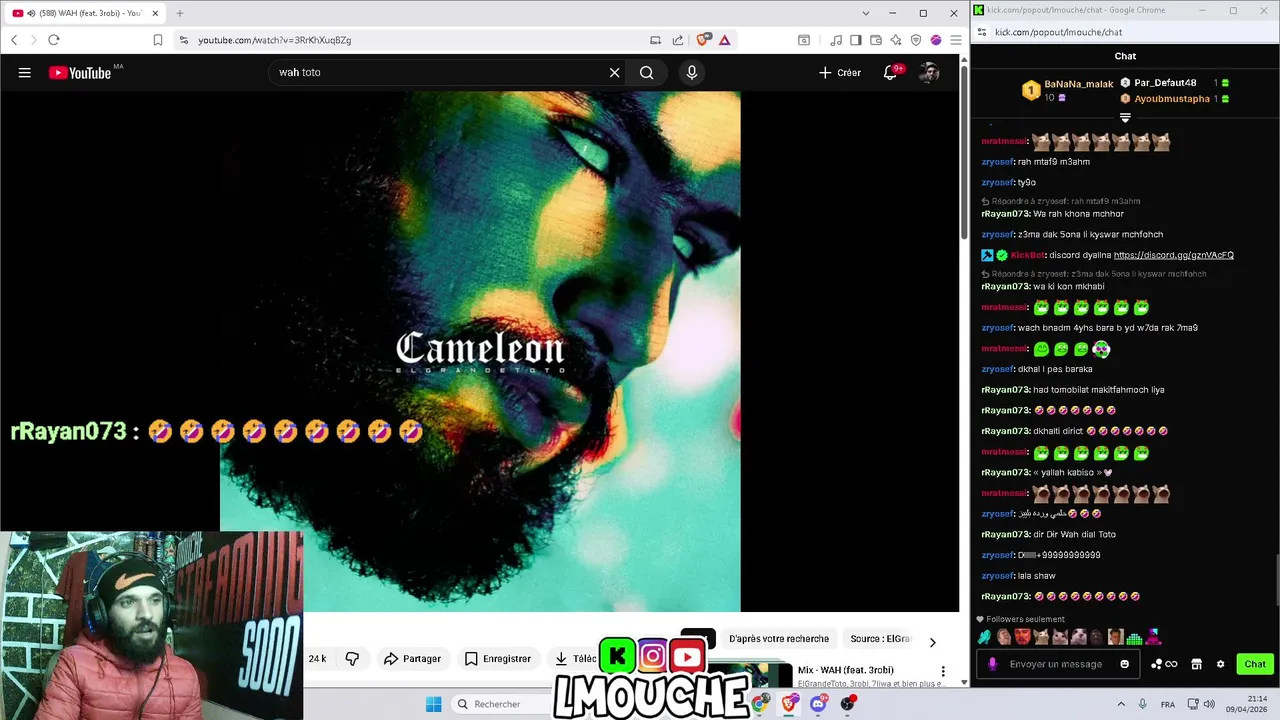Open Leo AI sparkle icon

[895, 40]
